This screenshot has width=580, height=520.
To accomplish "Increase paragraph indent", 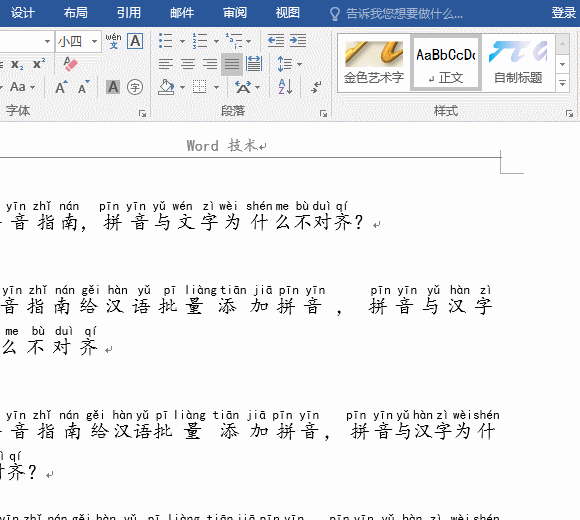I will 298,41.
